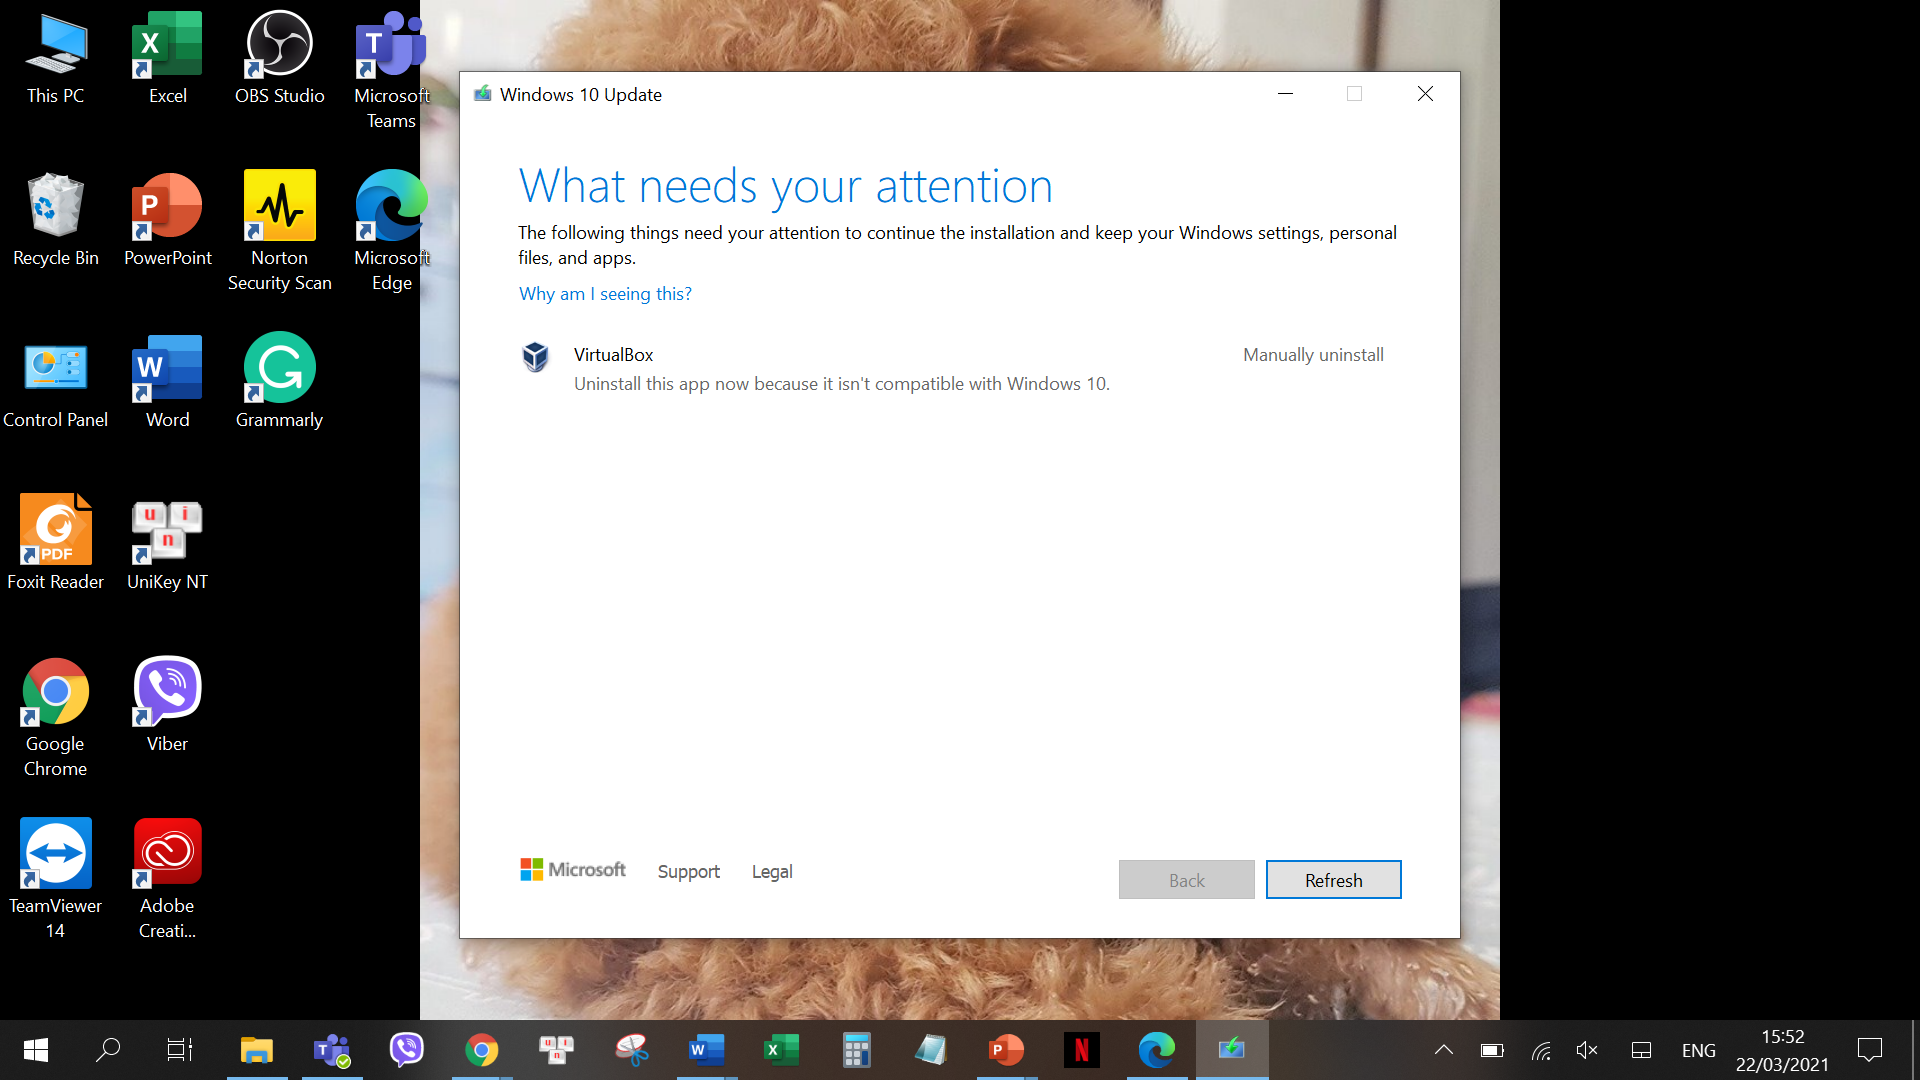Open Excel from the taskbar
1920x1080 pixels.
click(x=782, y=1050)
